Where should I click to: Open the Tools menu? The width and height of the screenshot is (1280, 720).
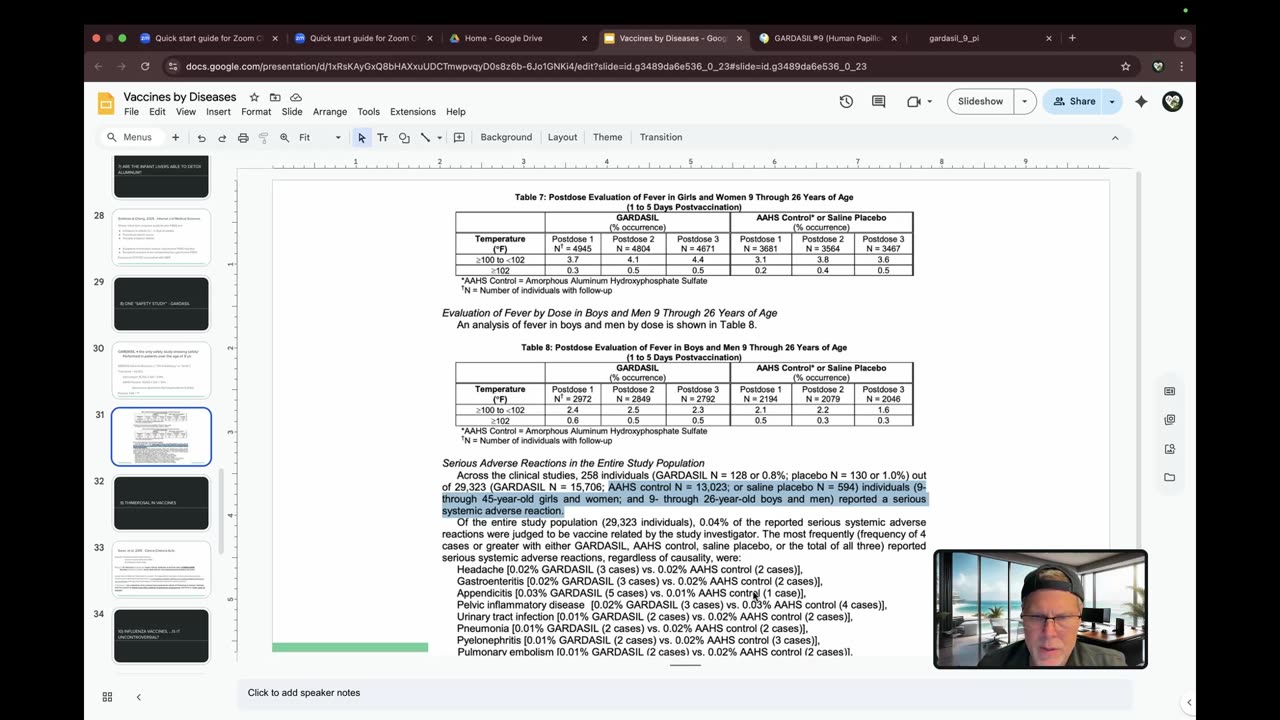pyautogui.click(x=369, y=112)
